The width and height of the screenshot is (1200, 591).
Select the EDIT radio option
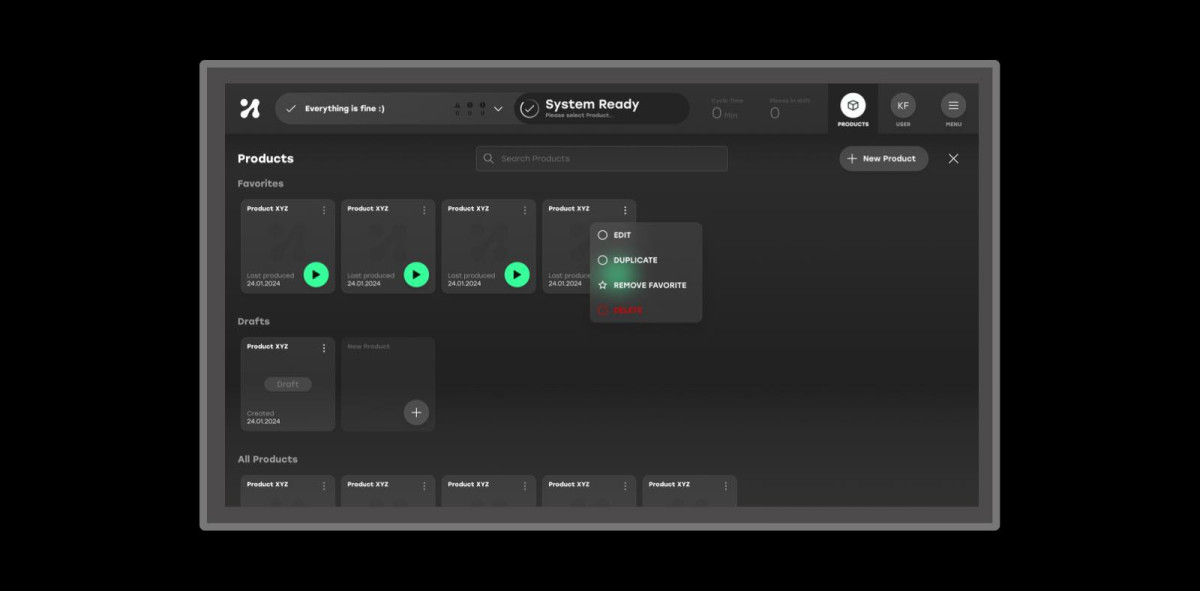(603, 235)
